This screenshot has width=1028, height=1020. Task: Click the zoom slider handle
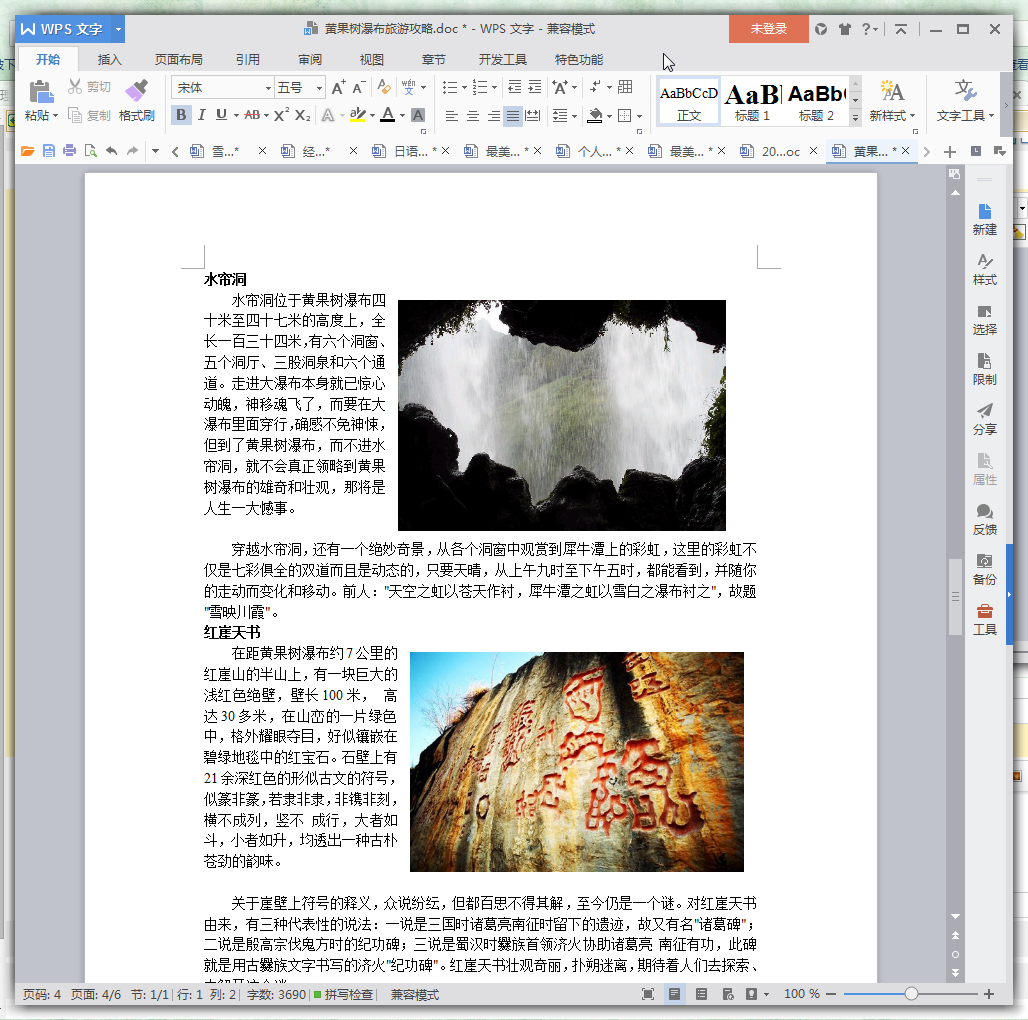[911, 994]
